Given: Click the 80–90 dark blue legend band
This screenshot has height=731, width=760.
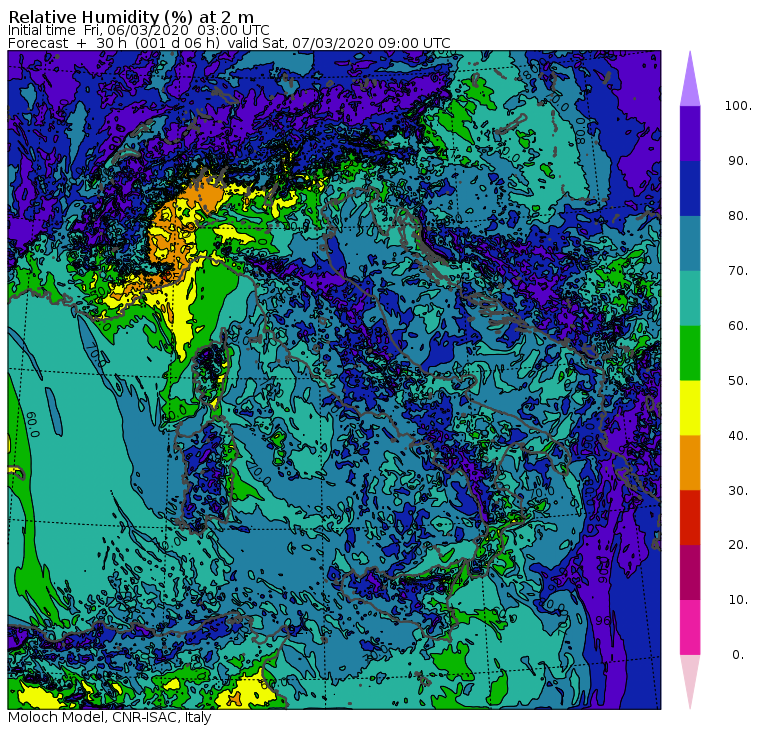Looking at the screenshot, I should tap(690, 188).
